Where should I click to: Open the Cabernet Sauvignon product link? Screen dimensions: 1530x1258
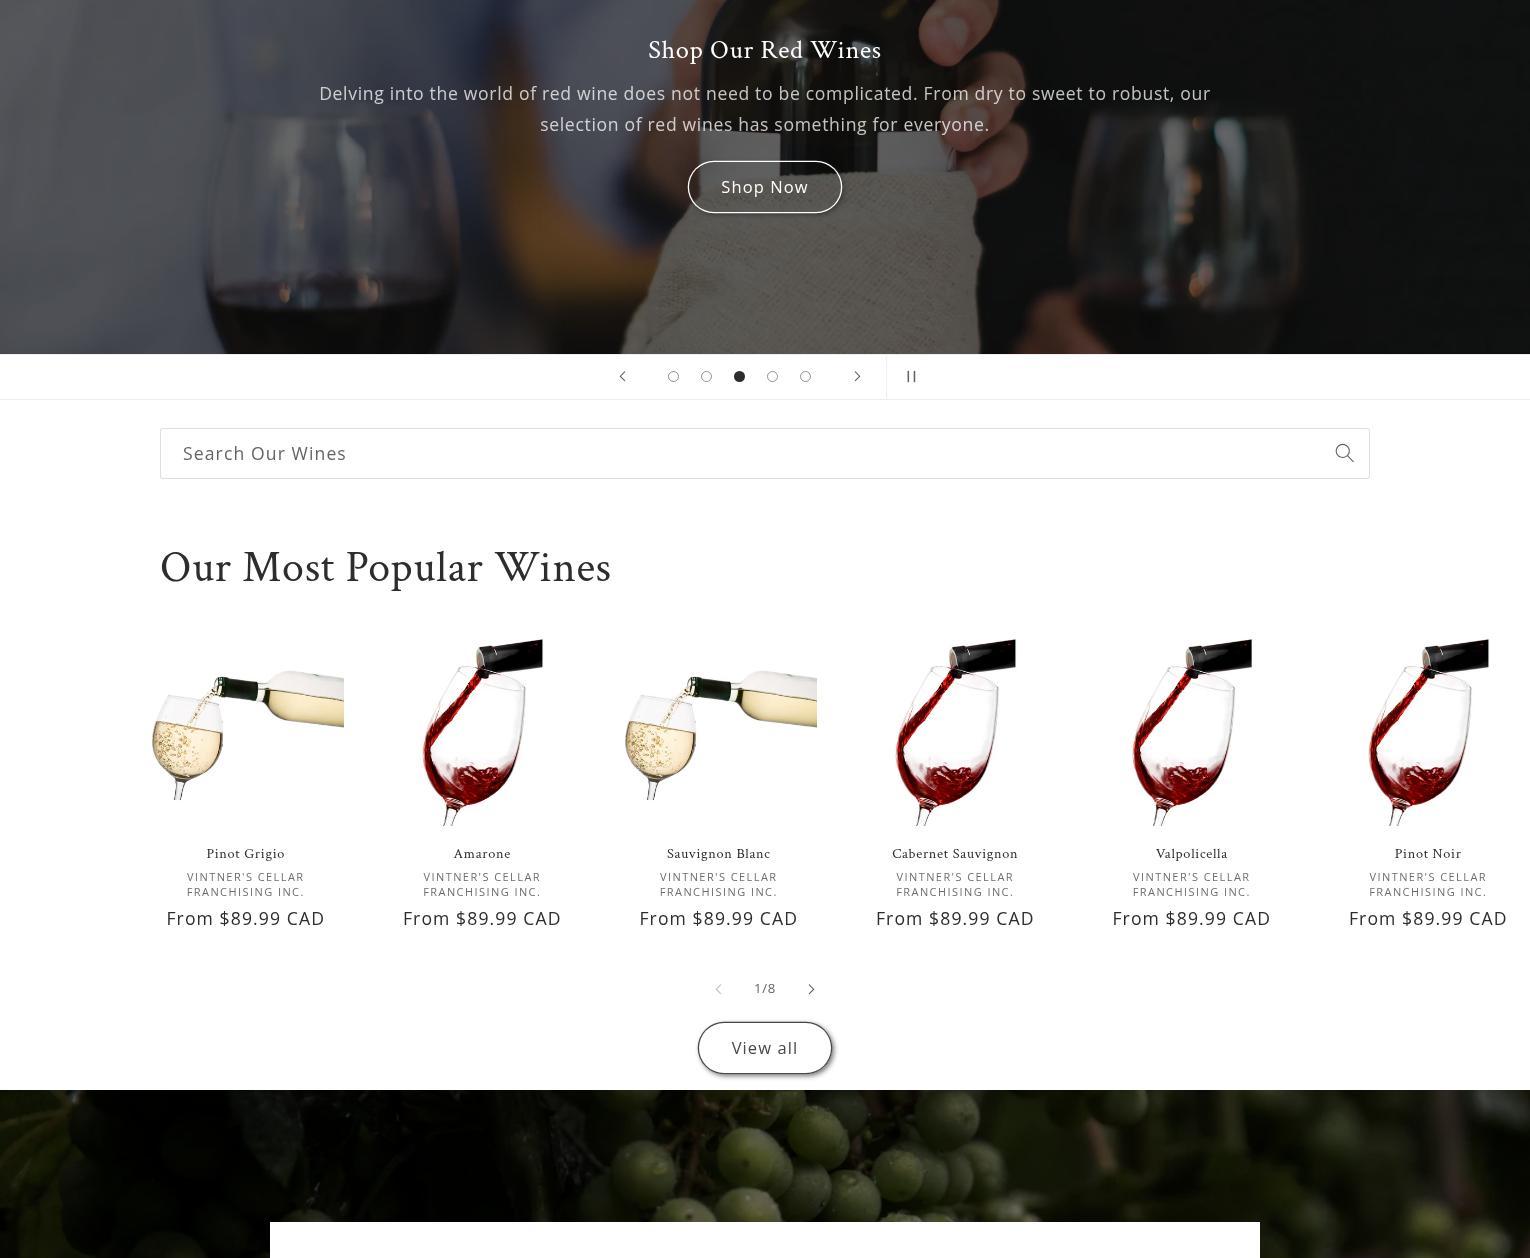click(x=955, y=854)
